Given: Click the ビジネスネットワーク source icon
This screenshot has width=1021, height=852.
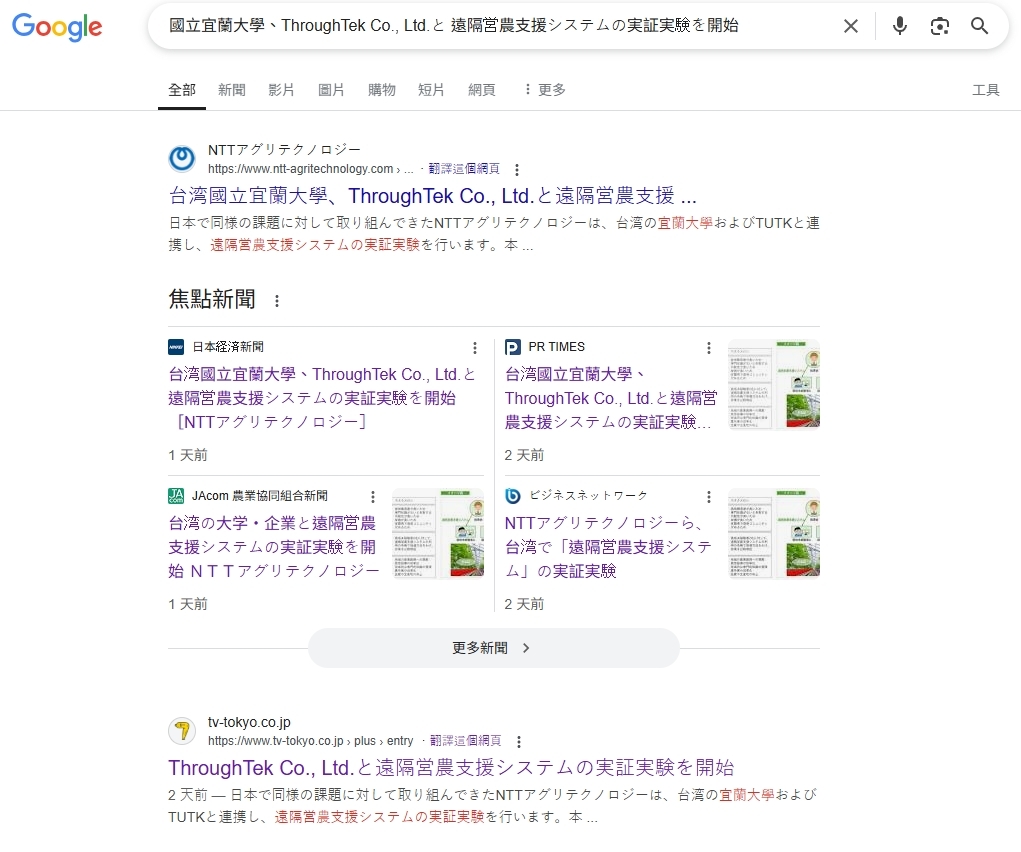Looking at the screenshot, I should (x=512, y=496).
